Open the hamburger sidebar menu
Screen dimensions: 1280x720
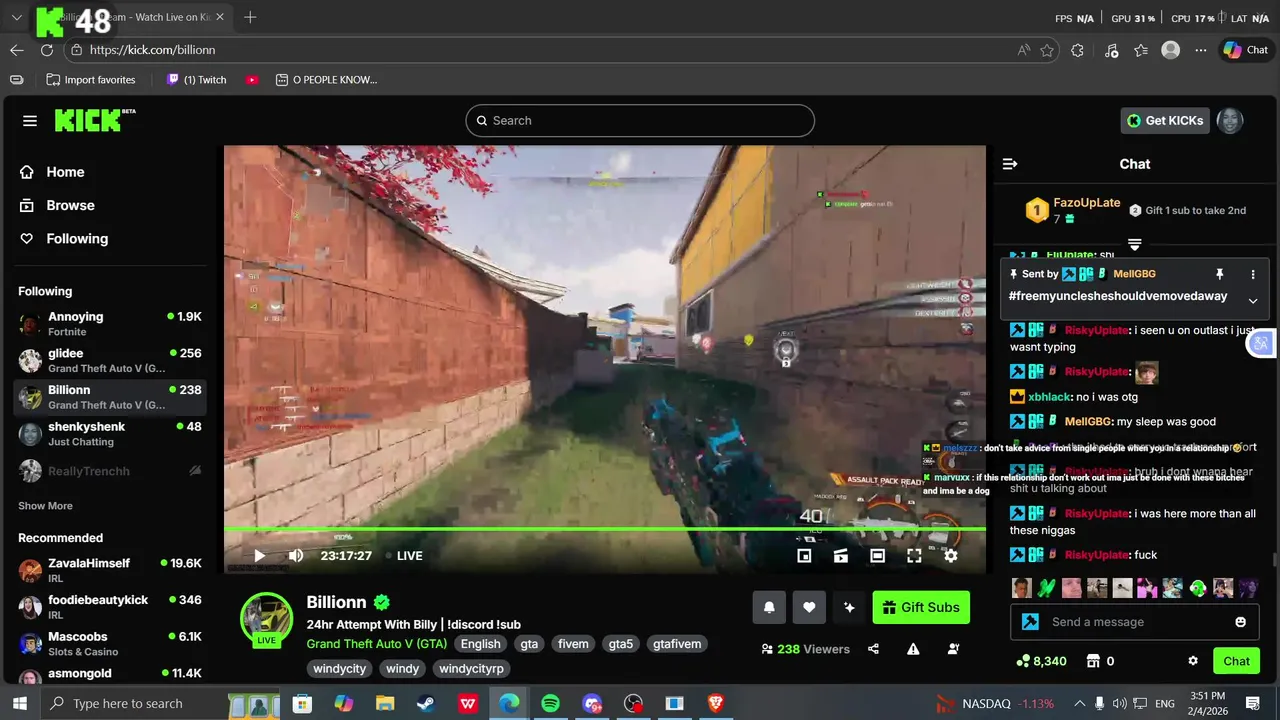30,121
